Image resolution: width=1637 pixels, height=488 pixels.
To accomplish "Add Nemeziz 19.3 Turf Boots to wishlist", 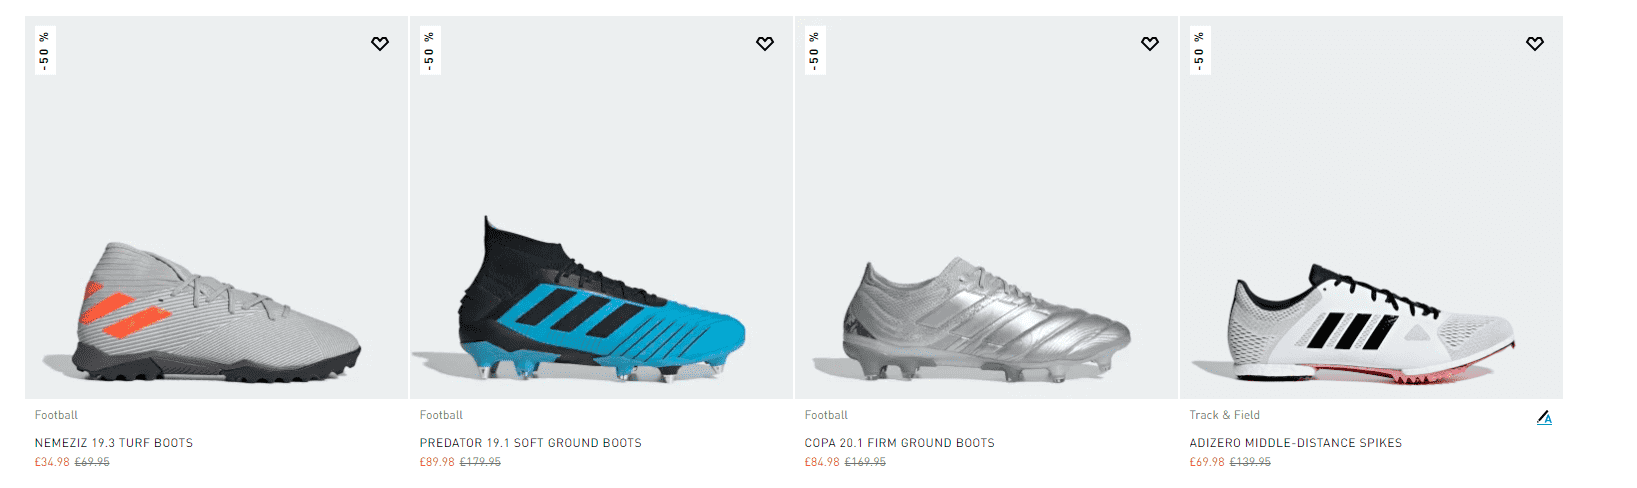I will tap(380, 44).
